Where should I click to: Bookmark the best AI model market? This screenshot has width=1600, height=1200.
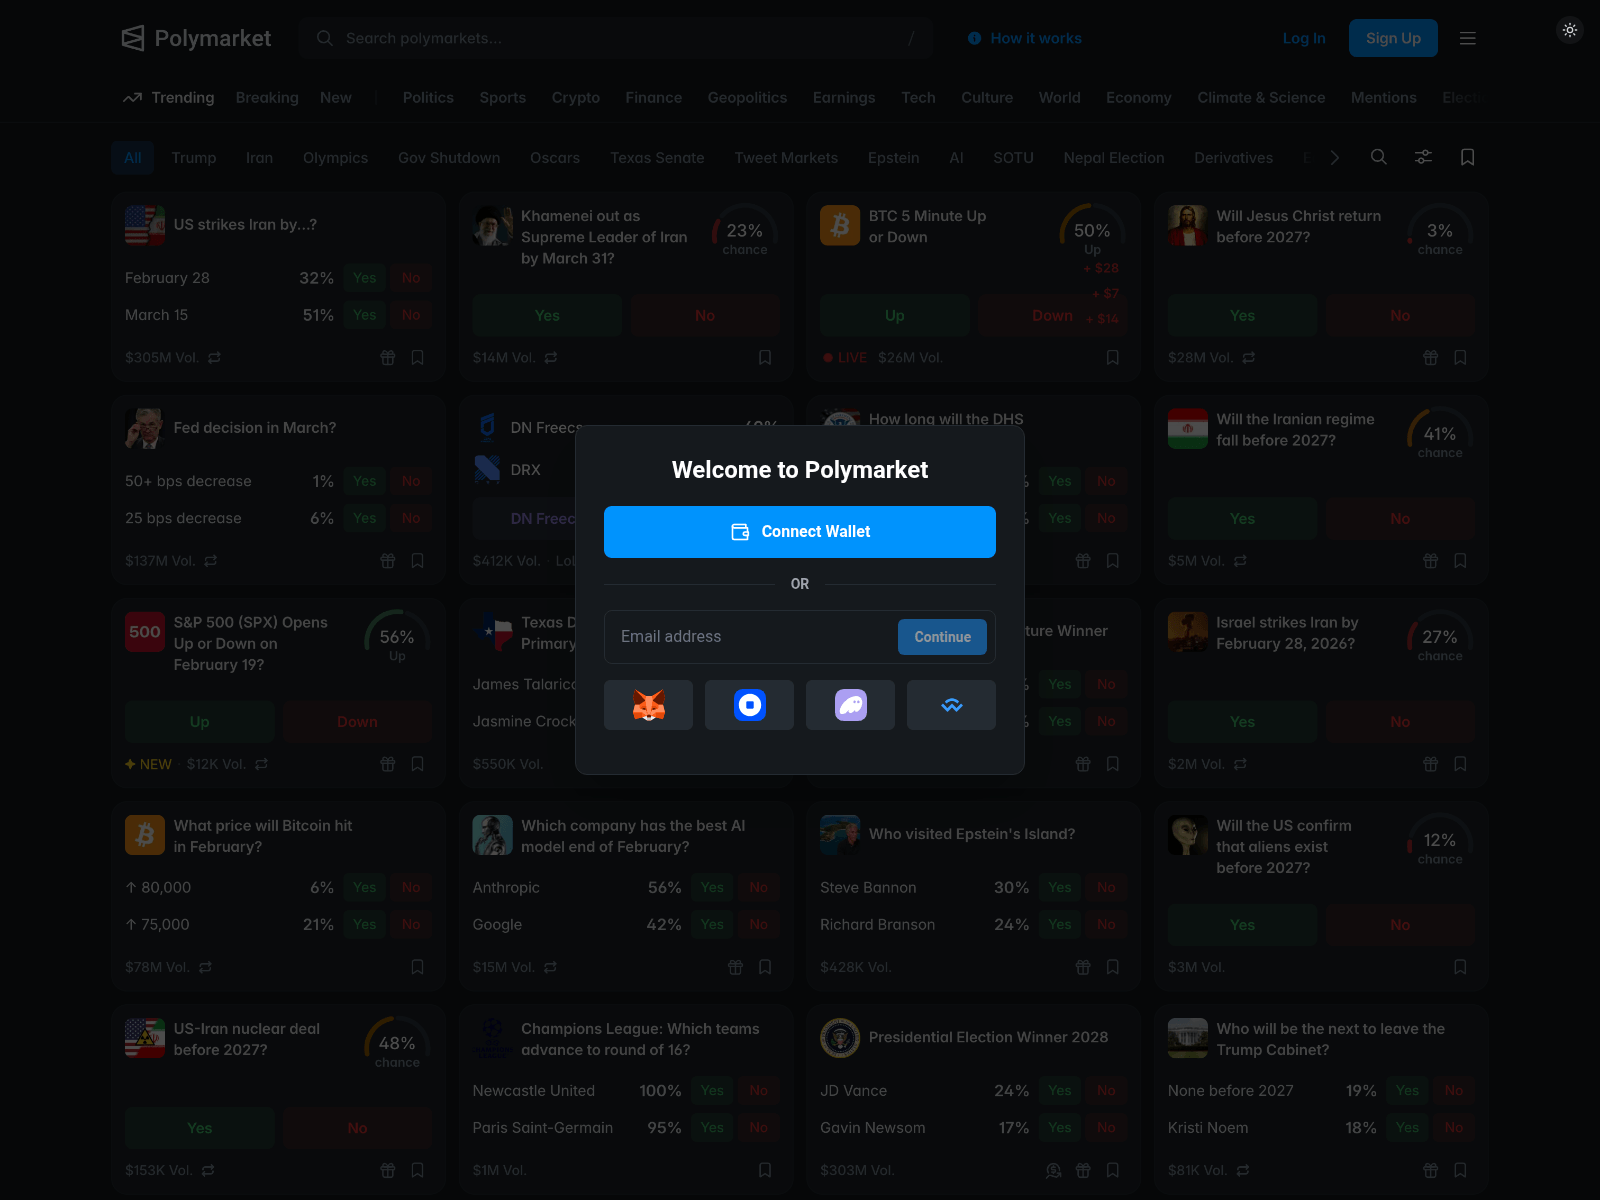pos(765,966)
